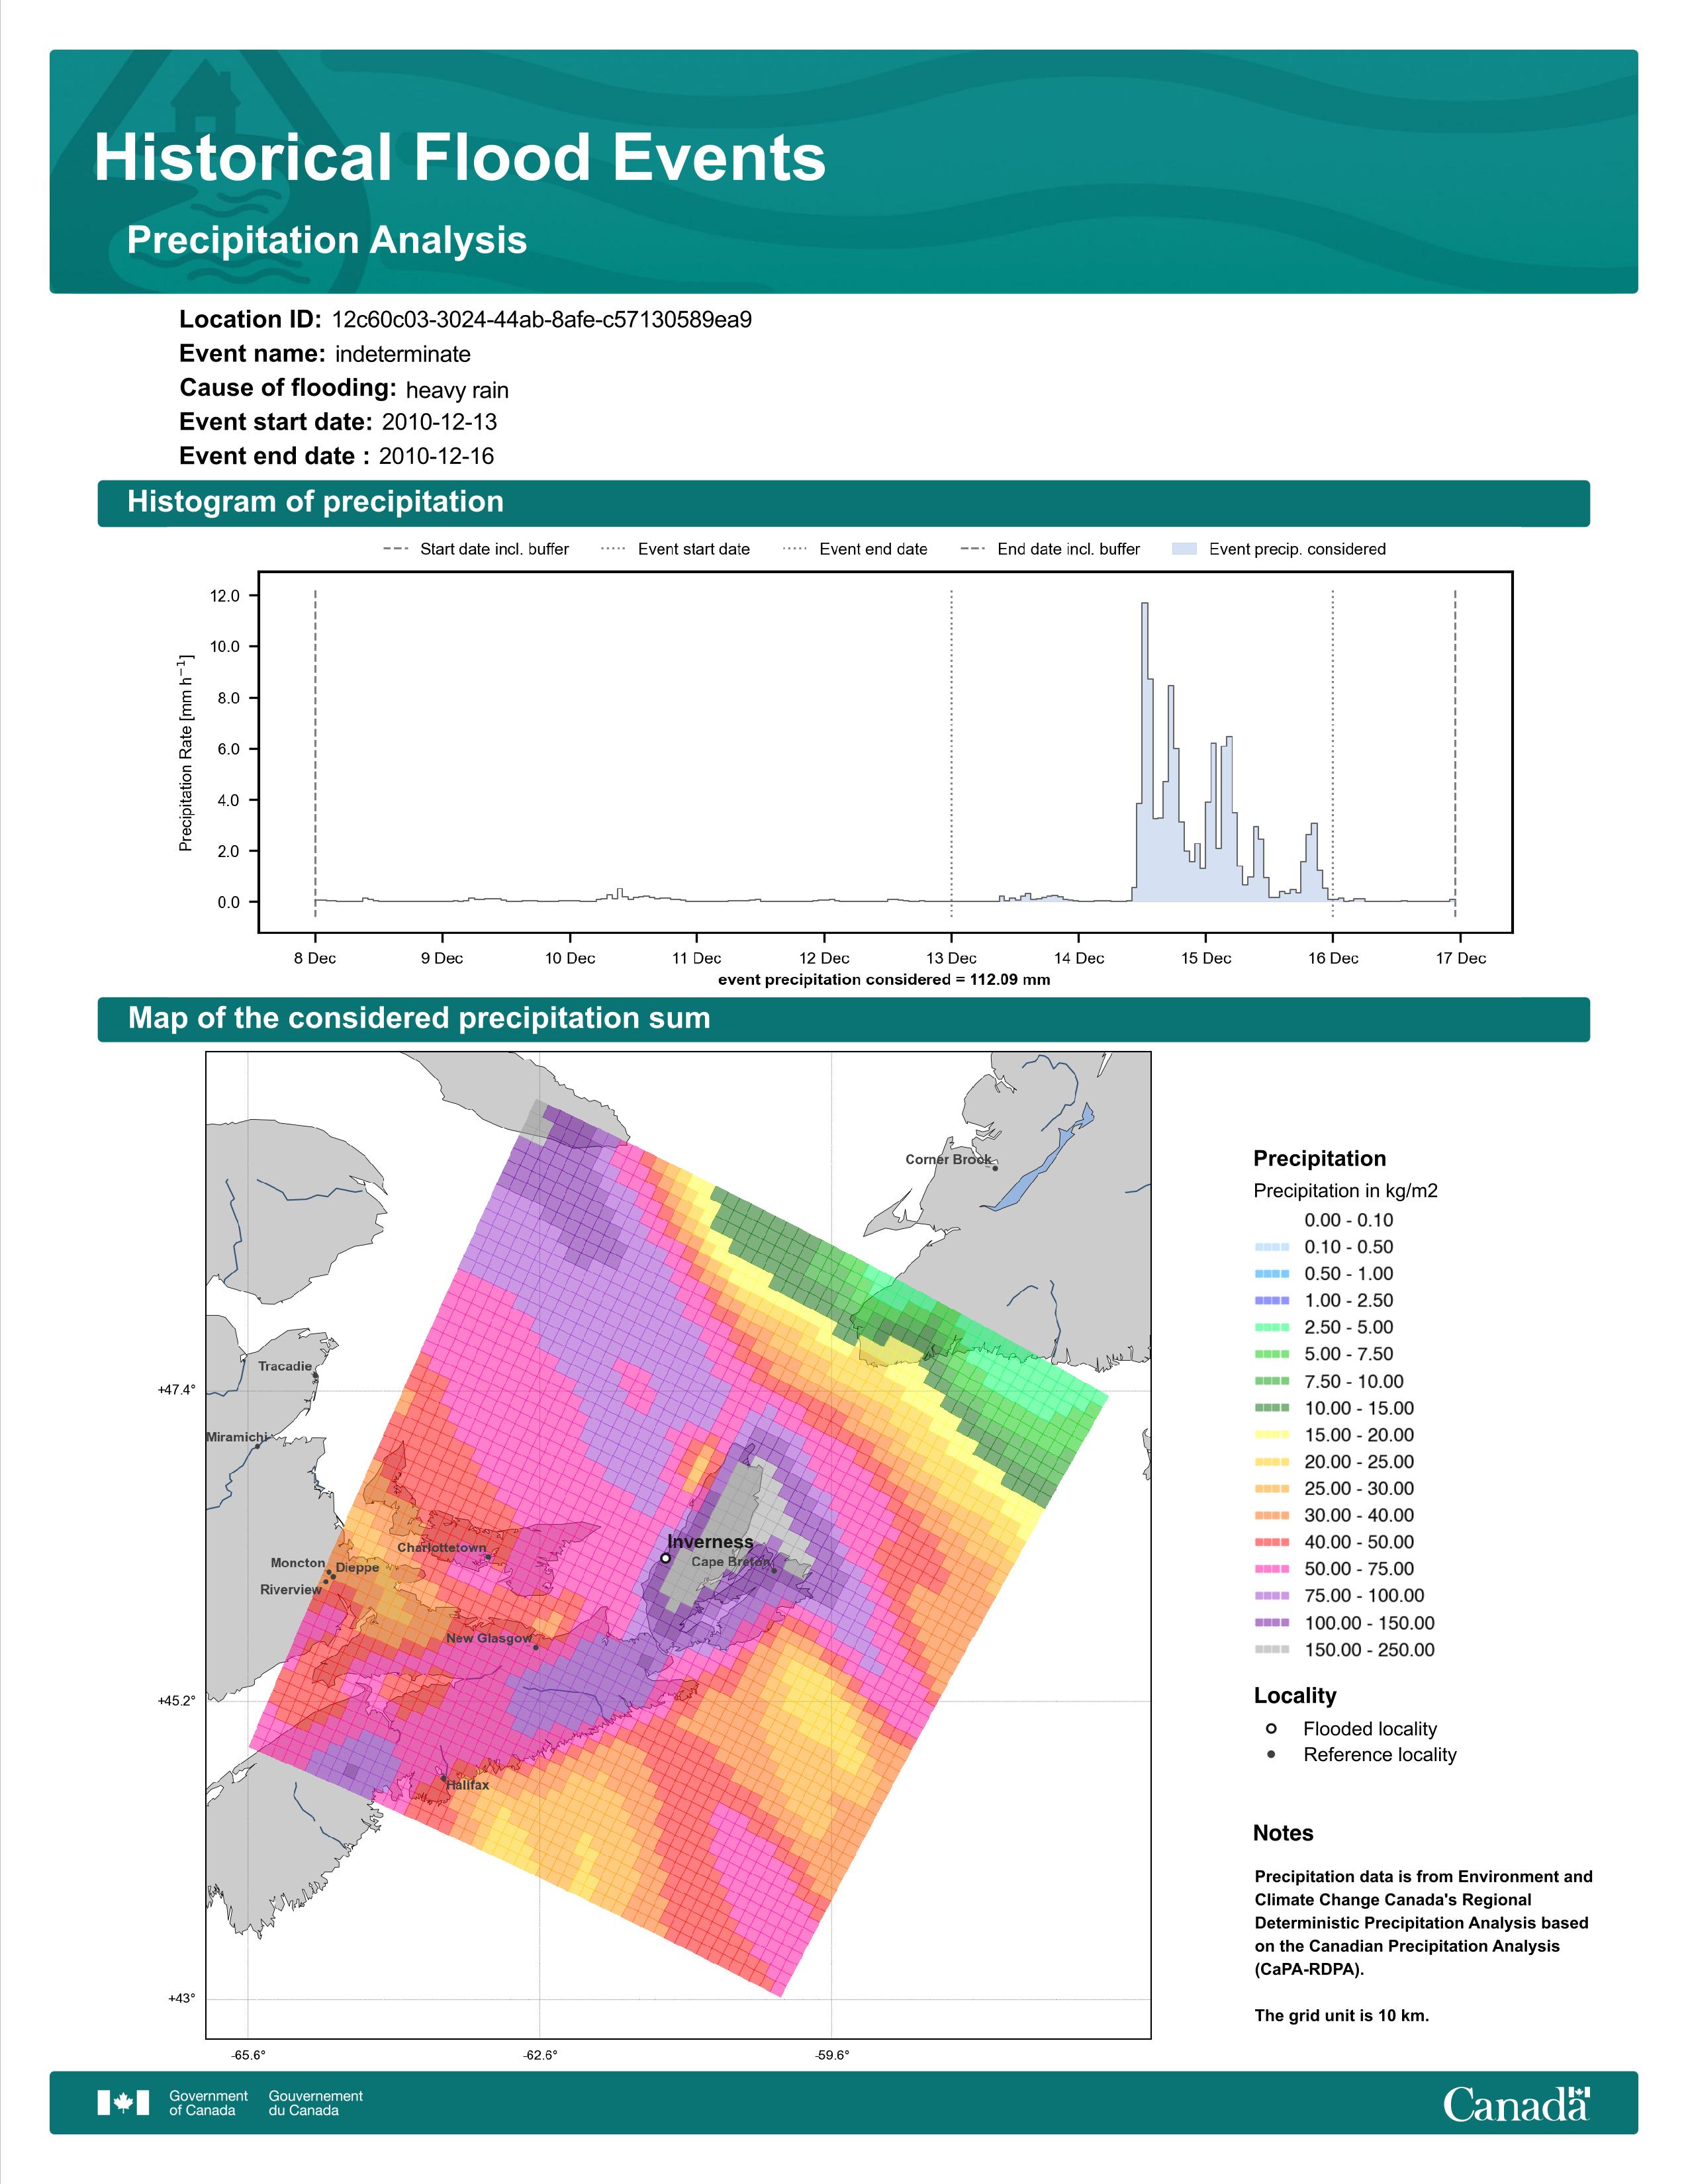Viewport: 1688px width, 2184px height.
Task: Click the event name indeterminate text
Action: click(x=403, y=354)
